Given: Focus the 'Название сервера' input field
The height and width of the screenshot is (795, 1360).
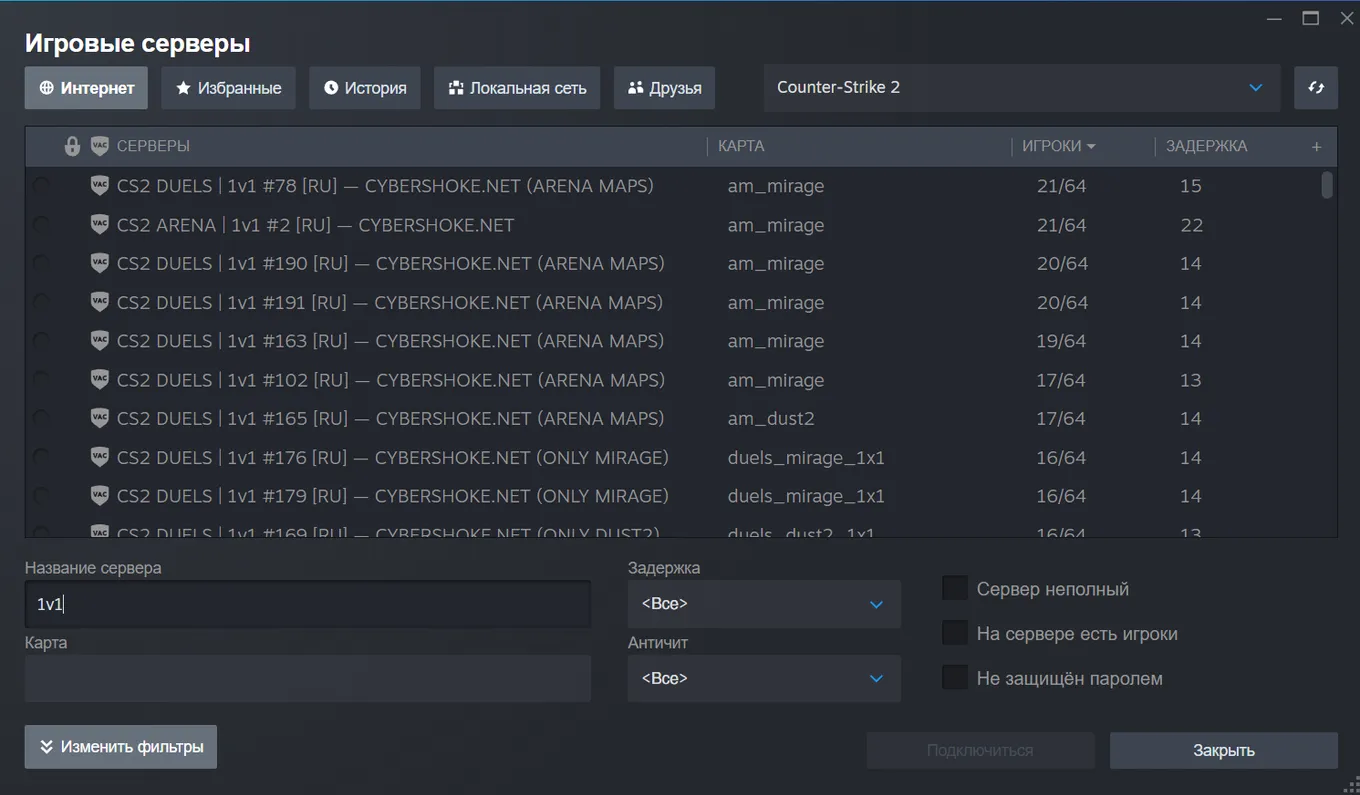Looking at the screenshot, I should 308,604.
